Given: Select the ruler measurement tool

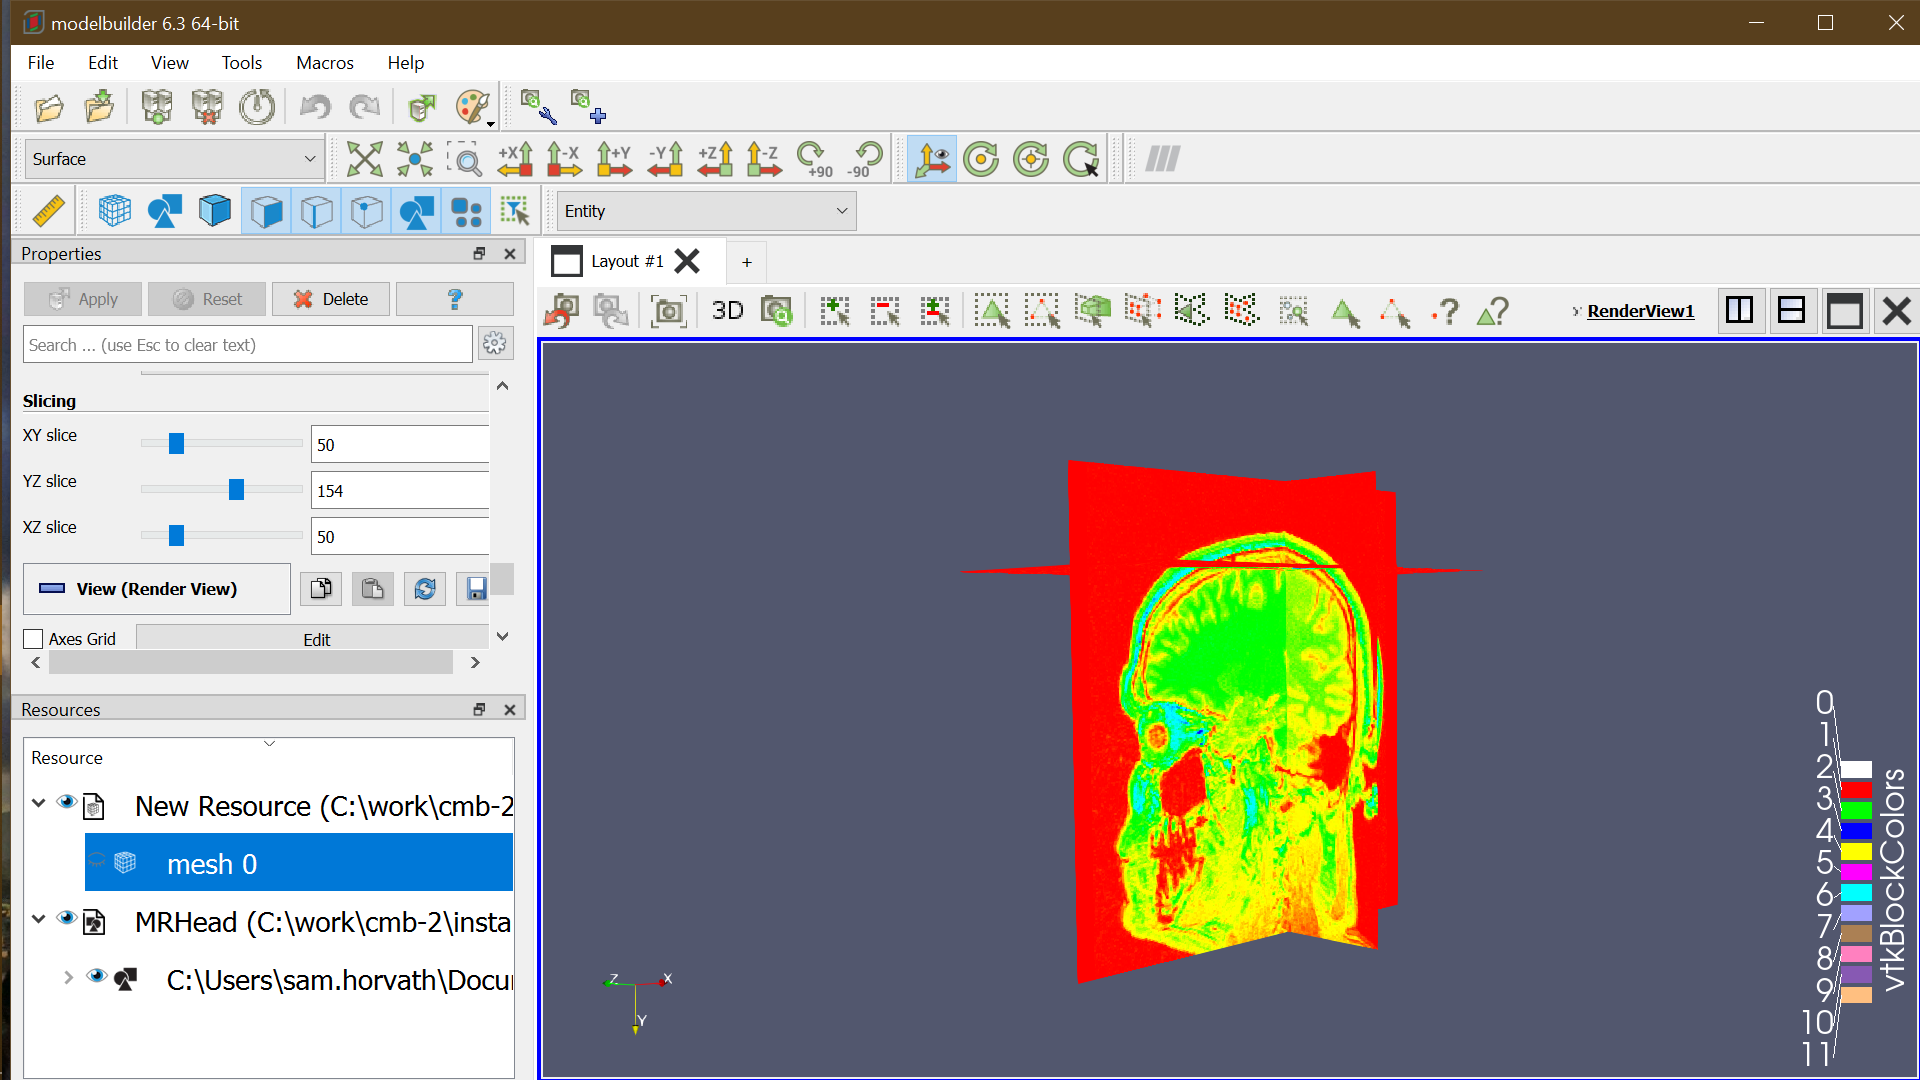Looking at the screenshot, I should pyautogui.click(x=46, y=210).
